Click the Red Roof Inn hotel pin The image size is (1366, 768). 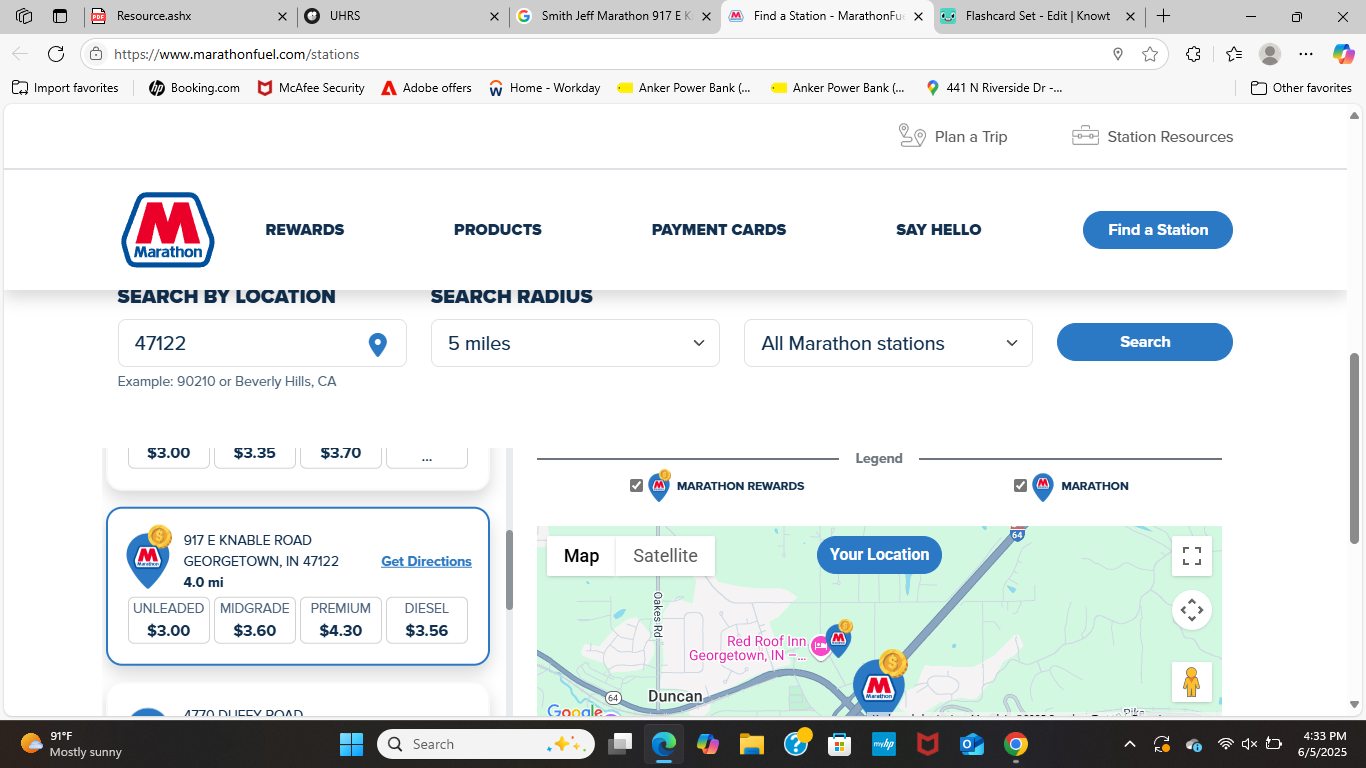pyautogui.click(x=820, y=648)
